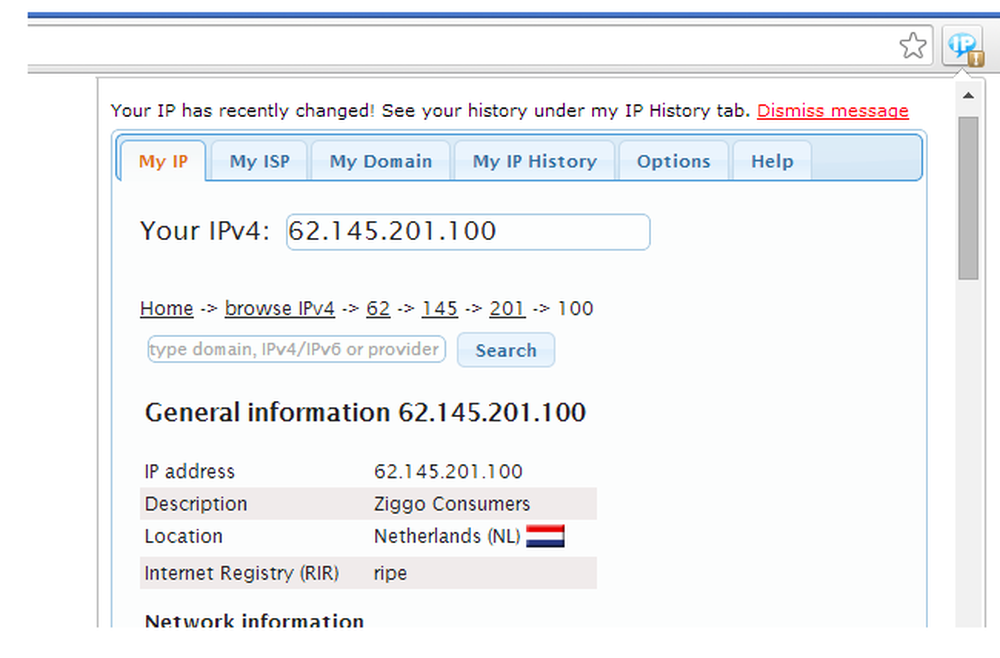
Task: Open the Options tab
Action: 673,160
